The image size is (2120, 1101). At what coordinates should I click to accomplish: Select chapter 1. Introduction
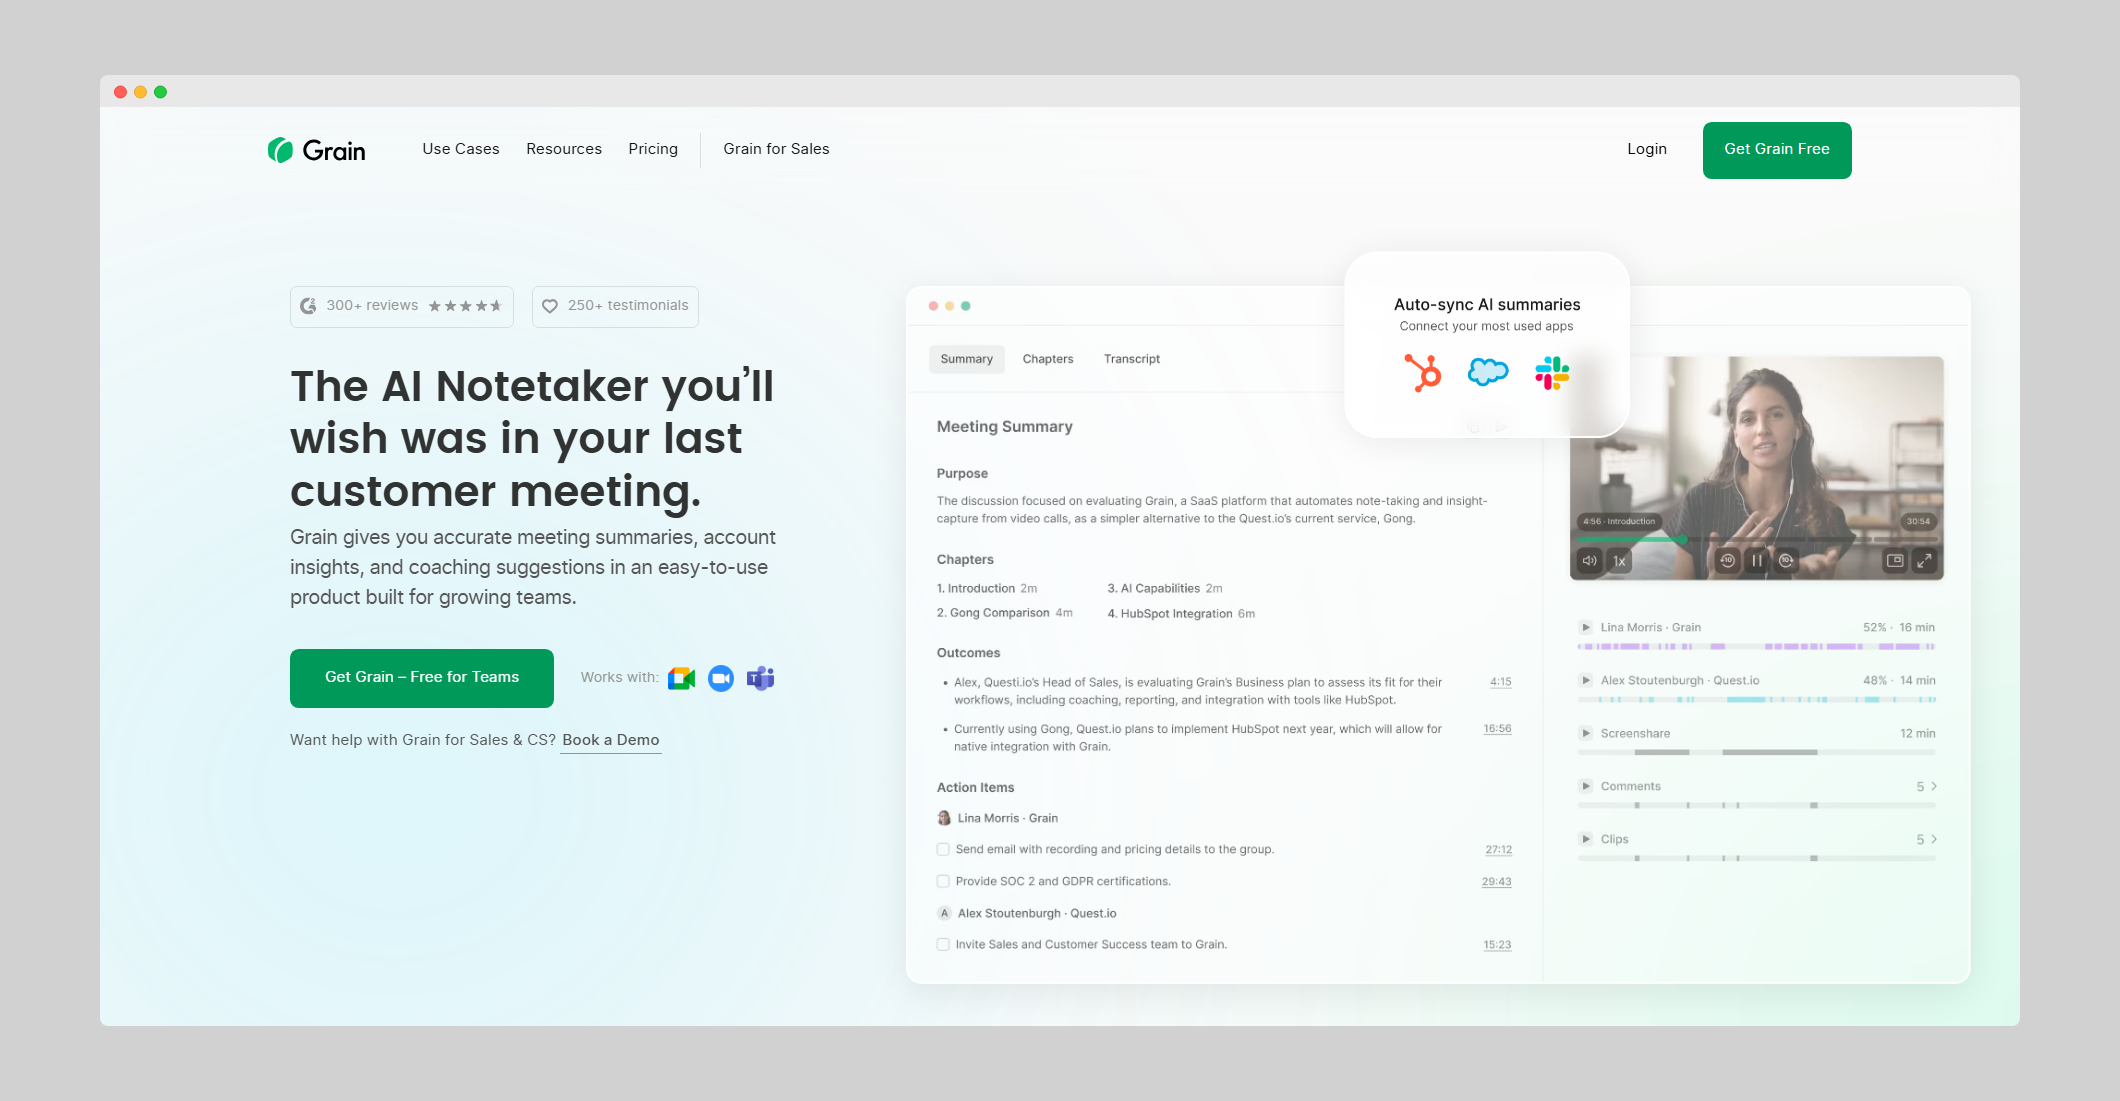987,589
